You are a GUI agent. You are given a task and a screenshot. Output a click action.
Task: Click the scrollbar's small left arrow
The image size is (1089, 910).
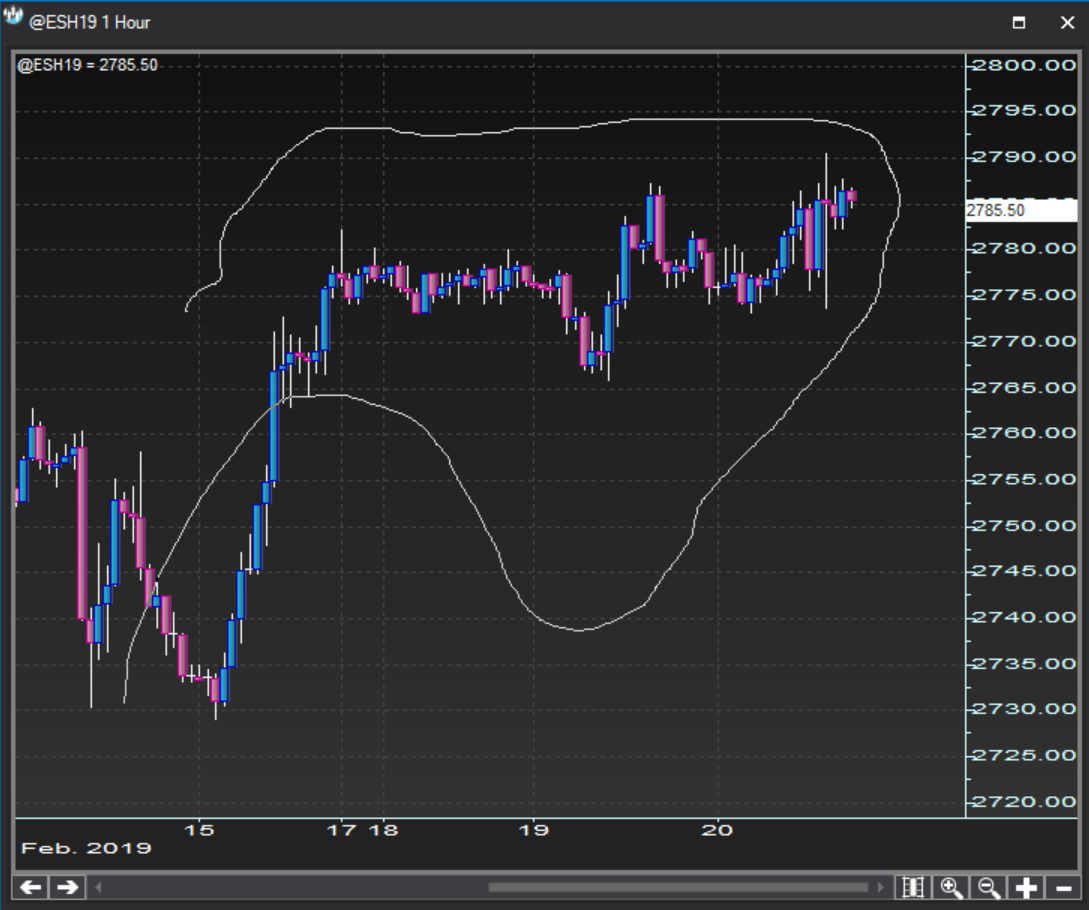pyautogui.click(x=98, y=887)
